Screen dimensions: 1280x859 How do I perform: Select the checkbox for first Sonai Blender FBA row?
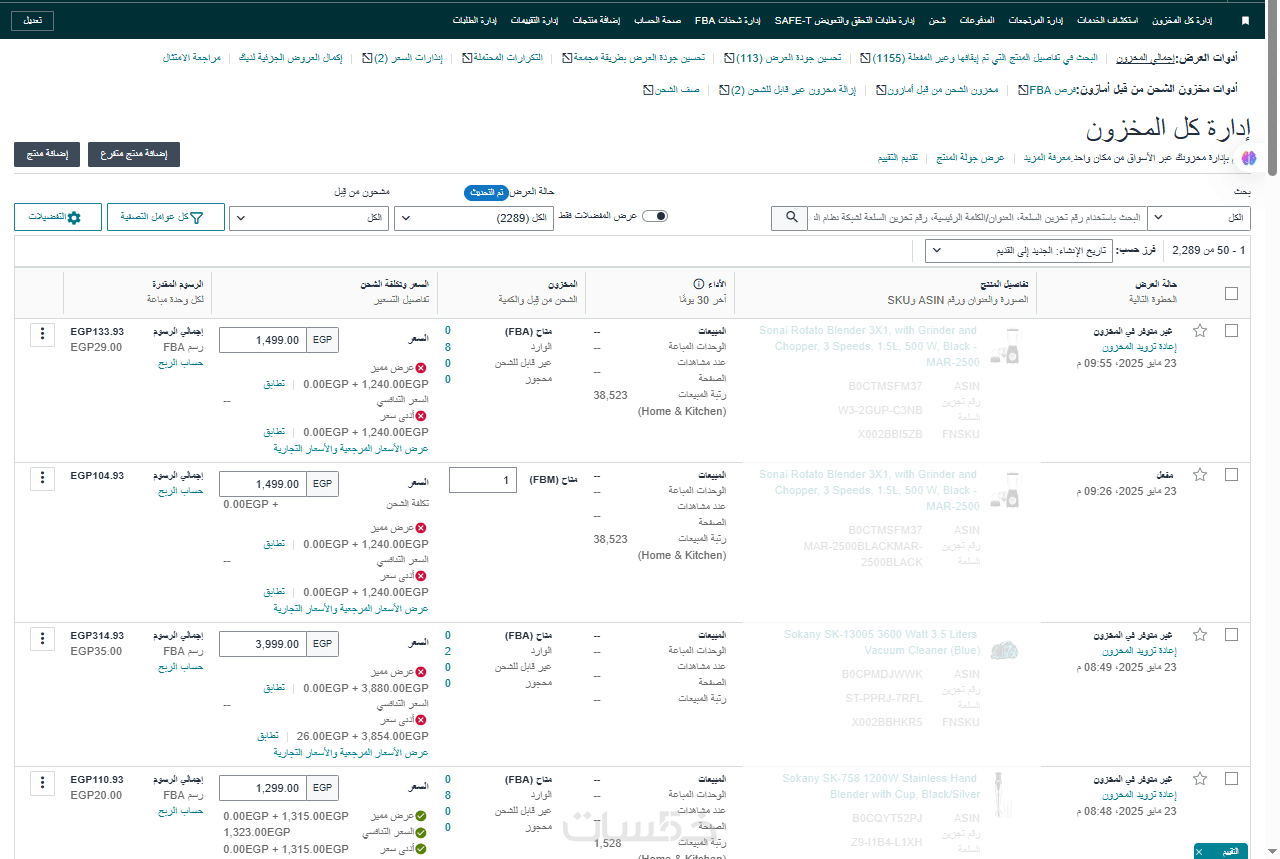pyautogui.click(x=1231, y=330)
